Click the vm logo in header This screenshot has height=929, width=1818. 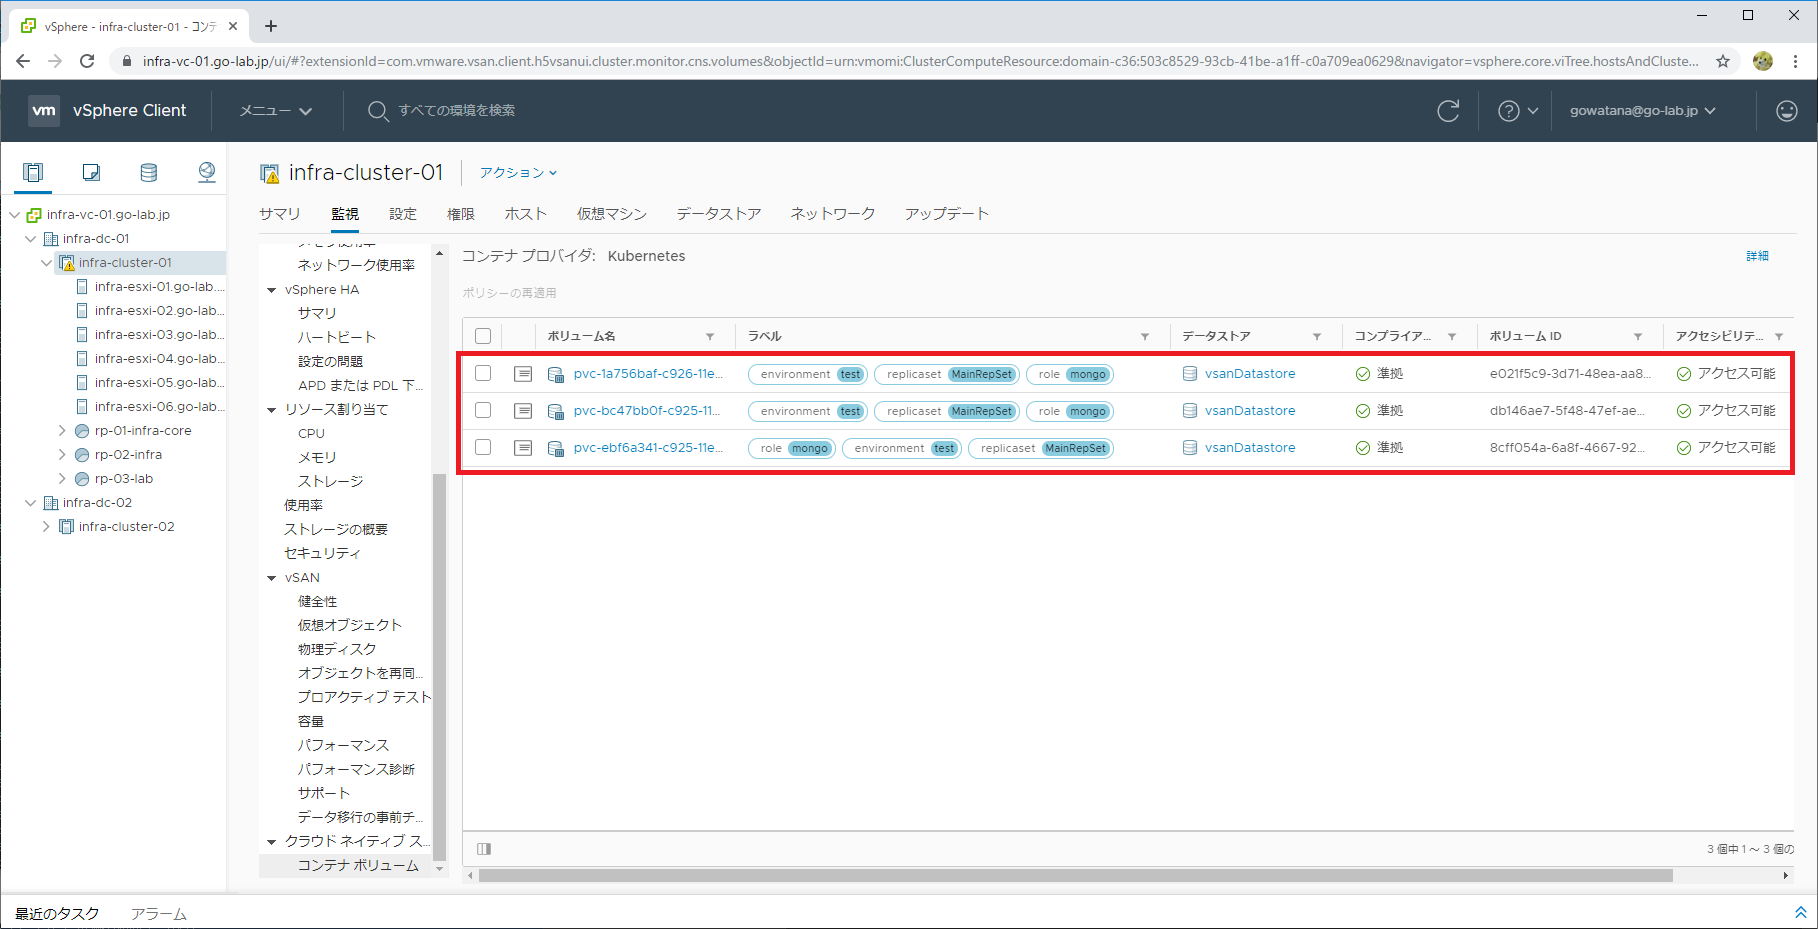[44, 110]
